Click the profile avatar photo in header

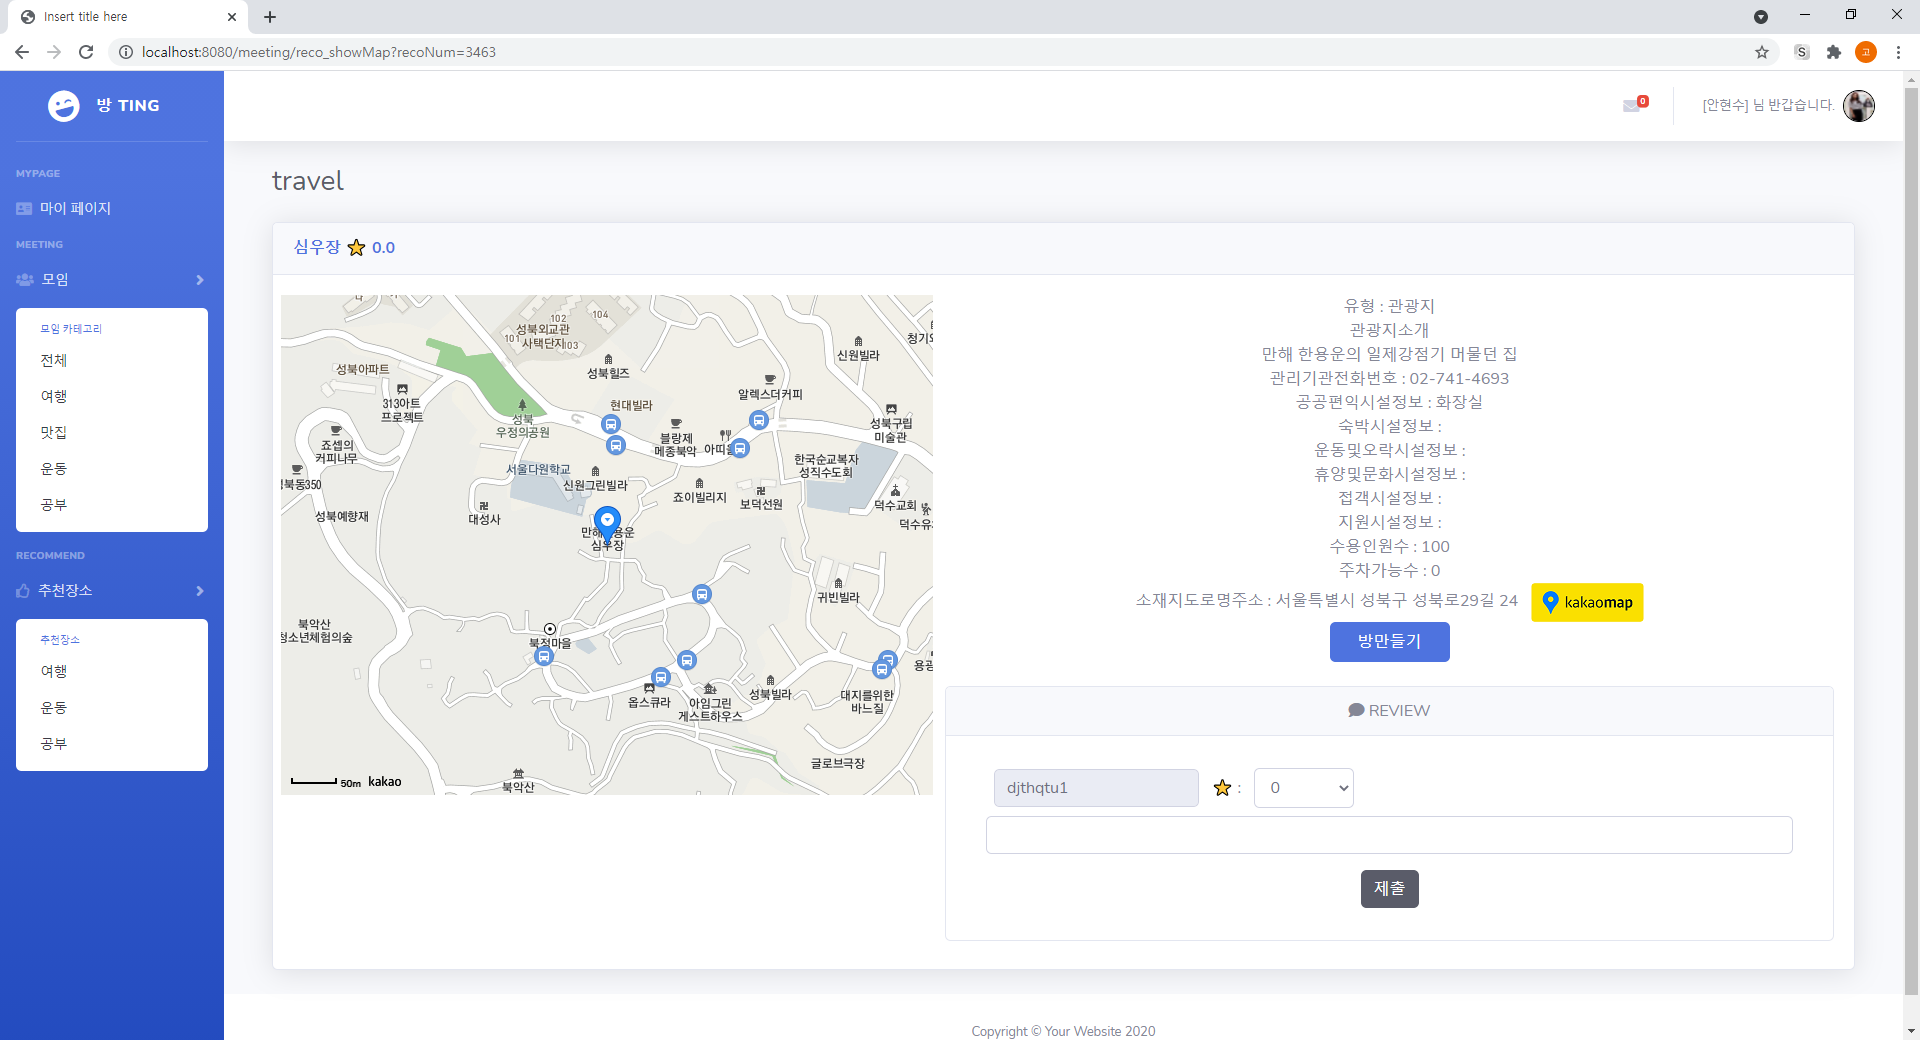[x=1858, y=106]
